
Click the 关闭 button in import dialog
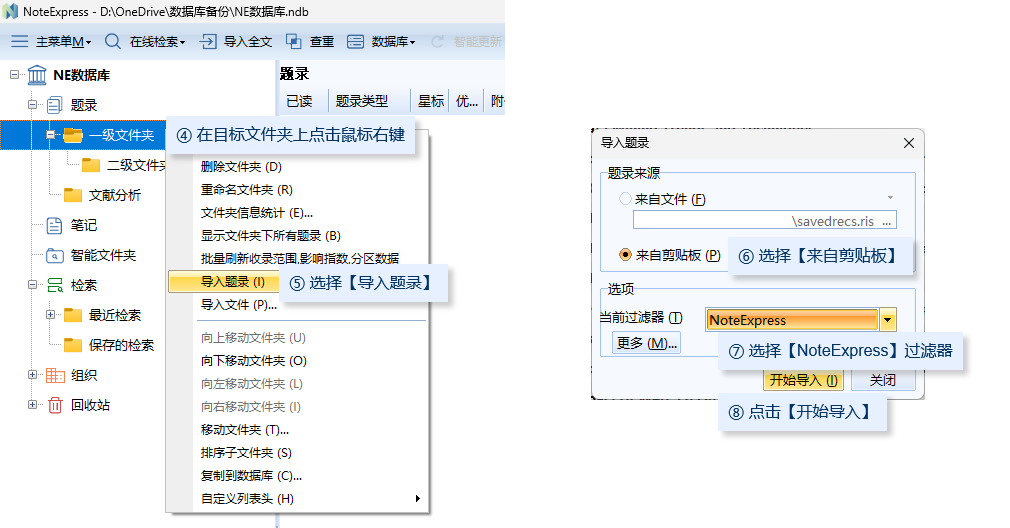click(x=882, y=381)
